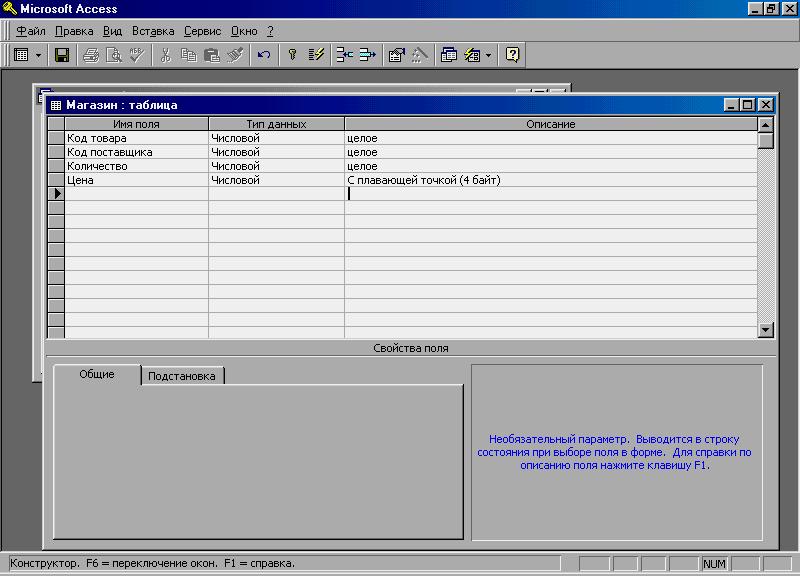The width and height of the screenshot is (800, 576).
Task: Set the Primary Key with key icon
Action: pyautogui.click(x=292, y=55)
